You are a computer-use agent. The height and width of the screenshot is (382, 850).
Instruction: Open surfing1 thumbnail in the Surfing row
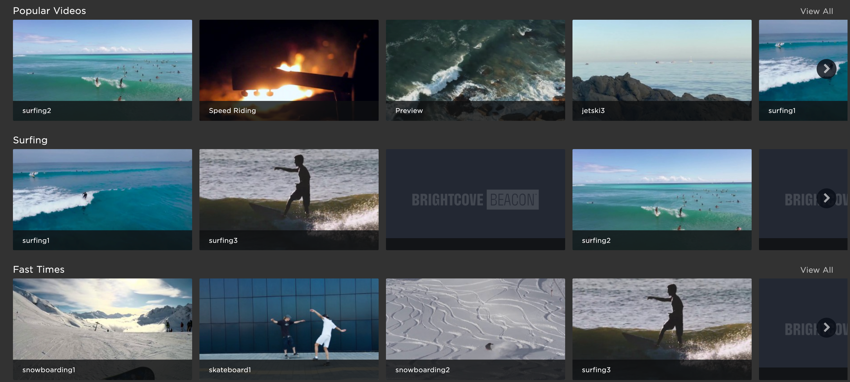tap(102, 199)
